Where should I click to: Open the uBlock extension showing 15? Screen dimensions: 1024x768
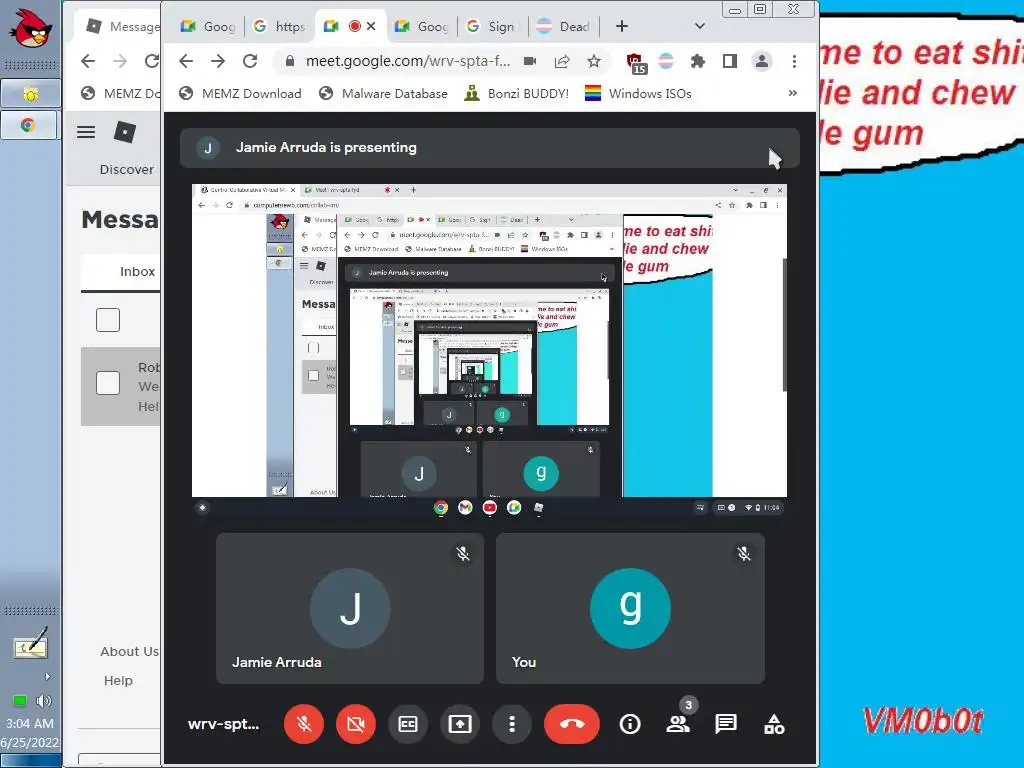point(635,63)
